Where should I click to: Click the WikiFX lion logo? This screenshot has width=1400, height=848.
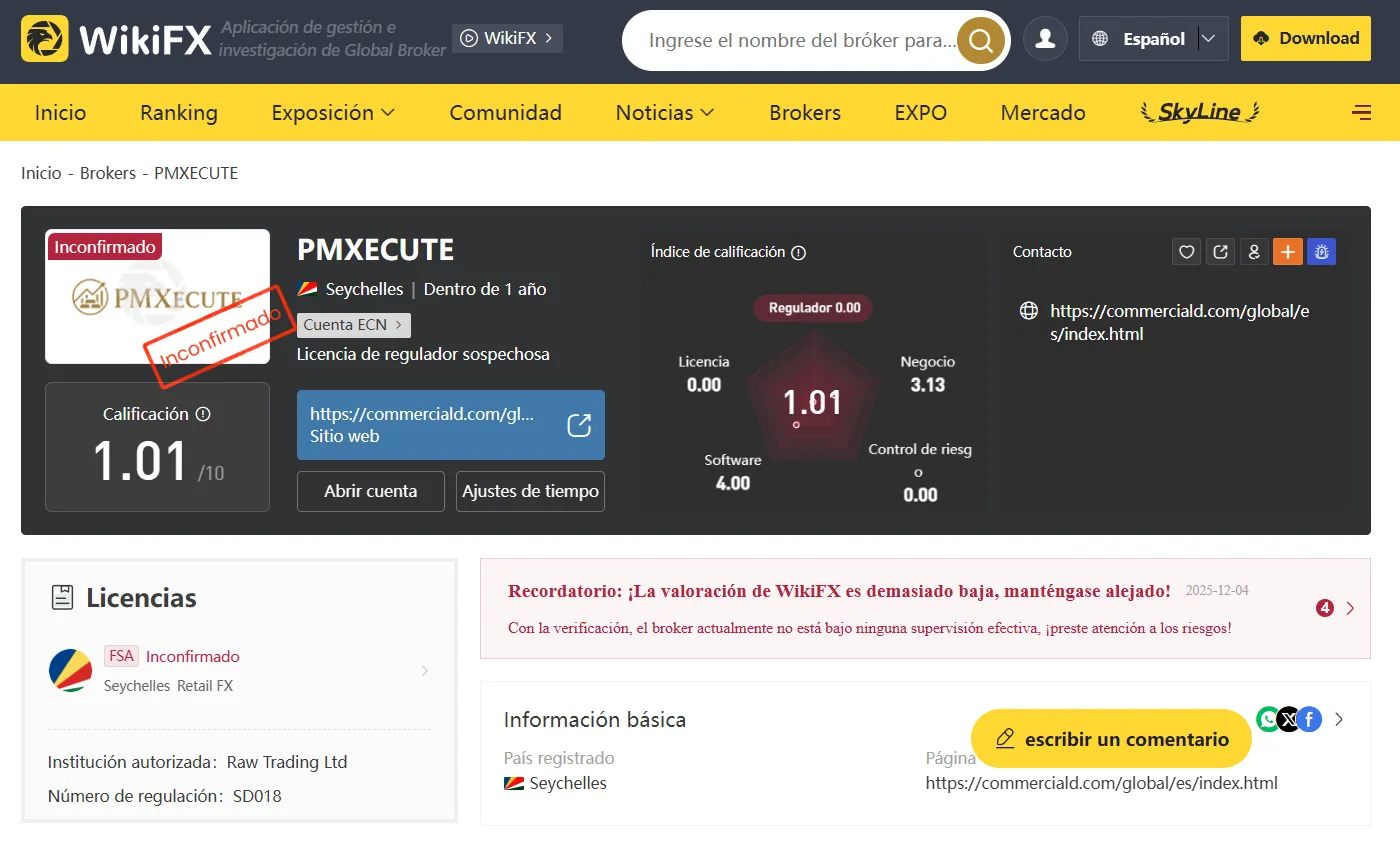click(45, 39)
